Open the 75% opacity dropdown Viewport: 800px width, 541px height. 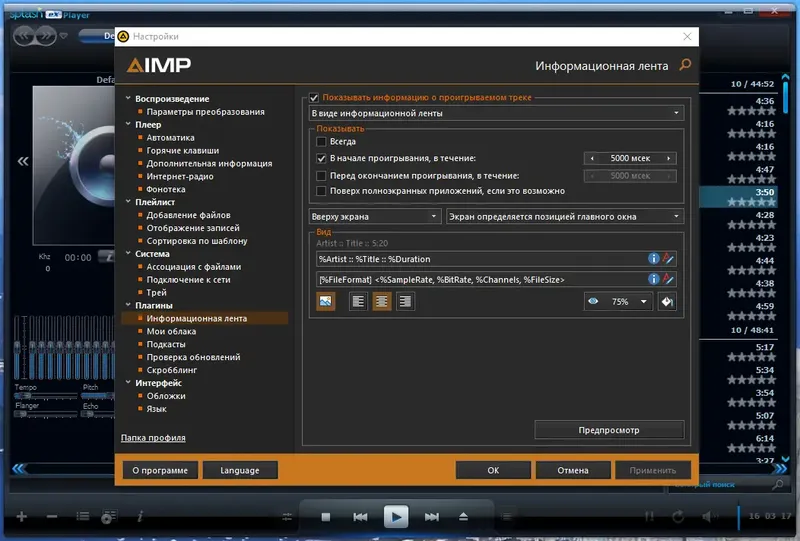point(643,302)
